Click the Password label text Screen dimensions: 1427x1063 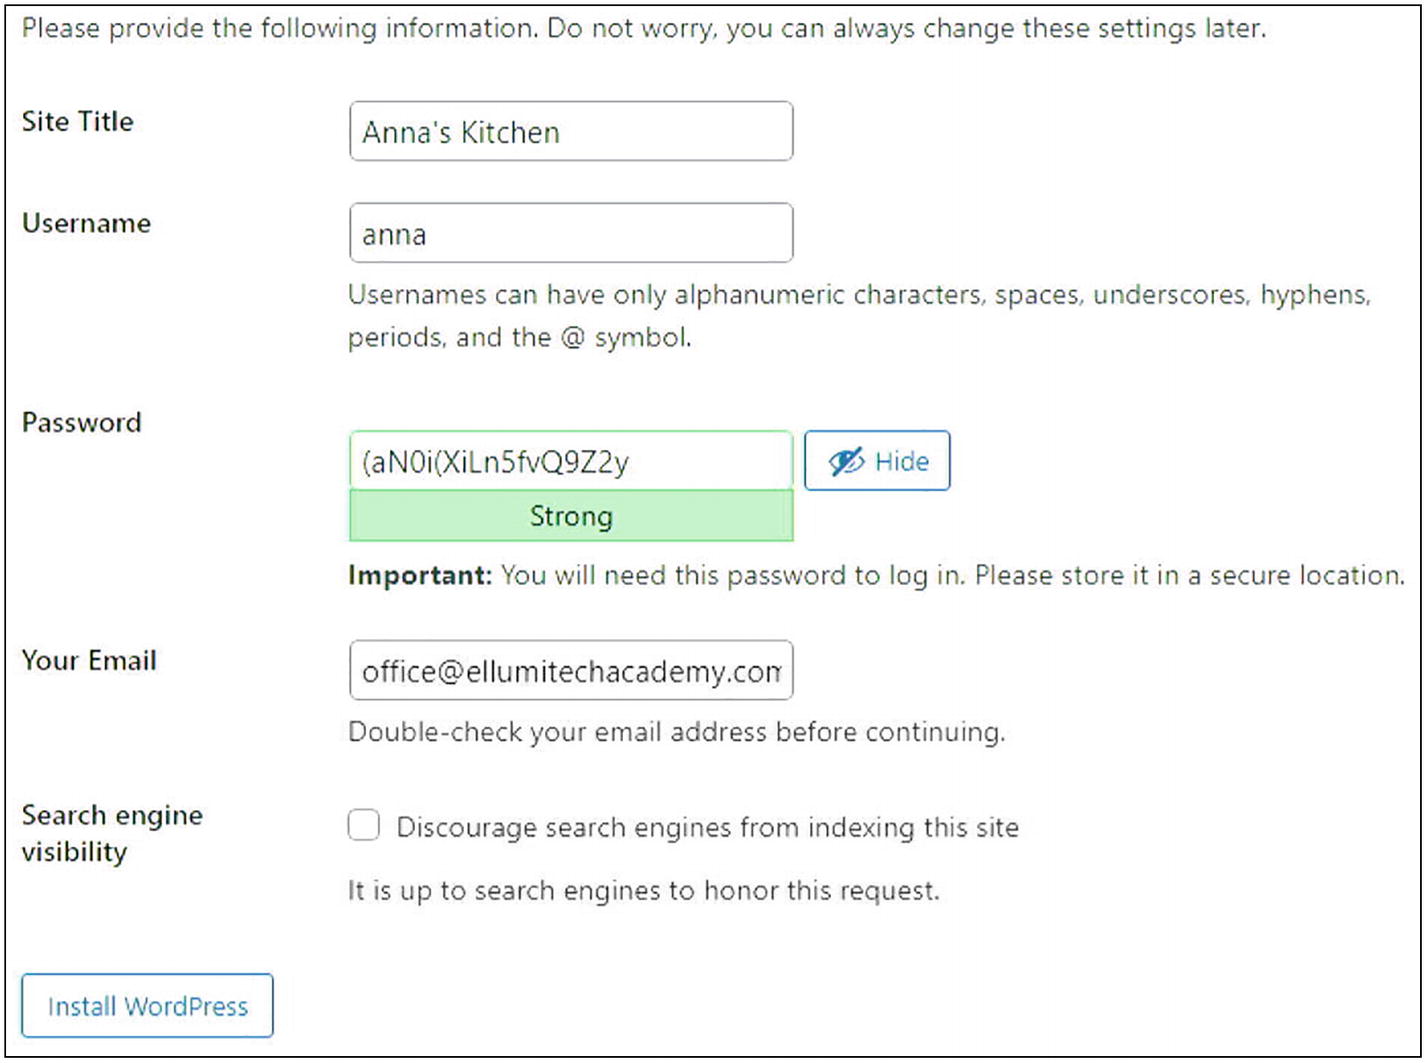pos(81,422)
